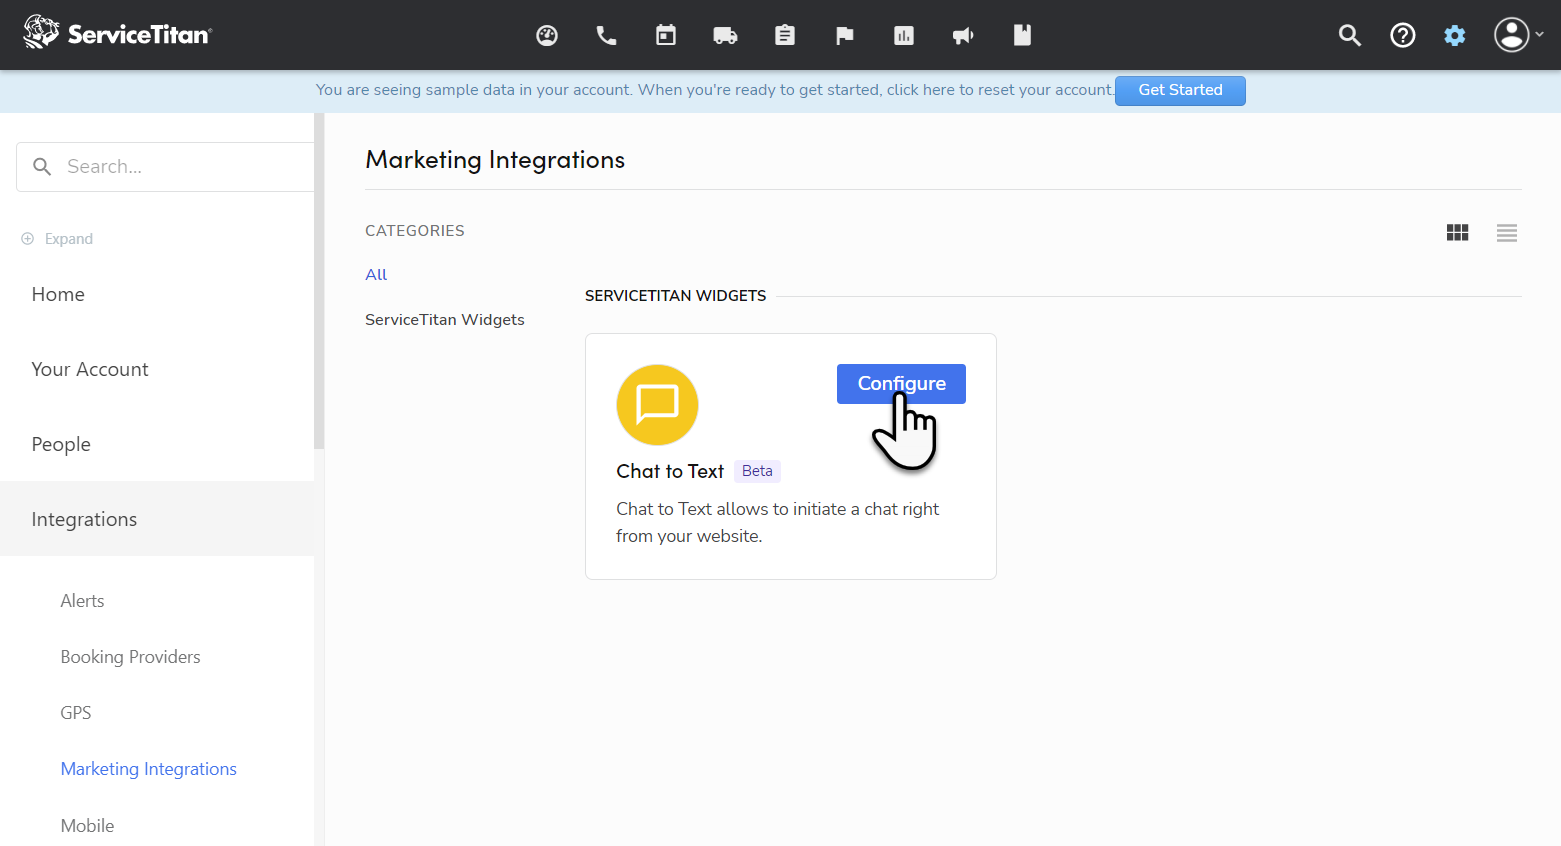Click the ServiceTitan logo
This screenshot has height=846, width=1561.
pos(117,33)
